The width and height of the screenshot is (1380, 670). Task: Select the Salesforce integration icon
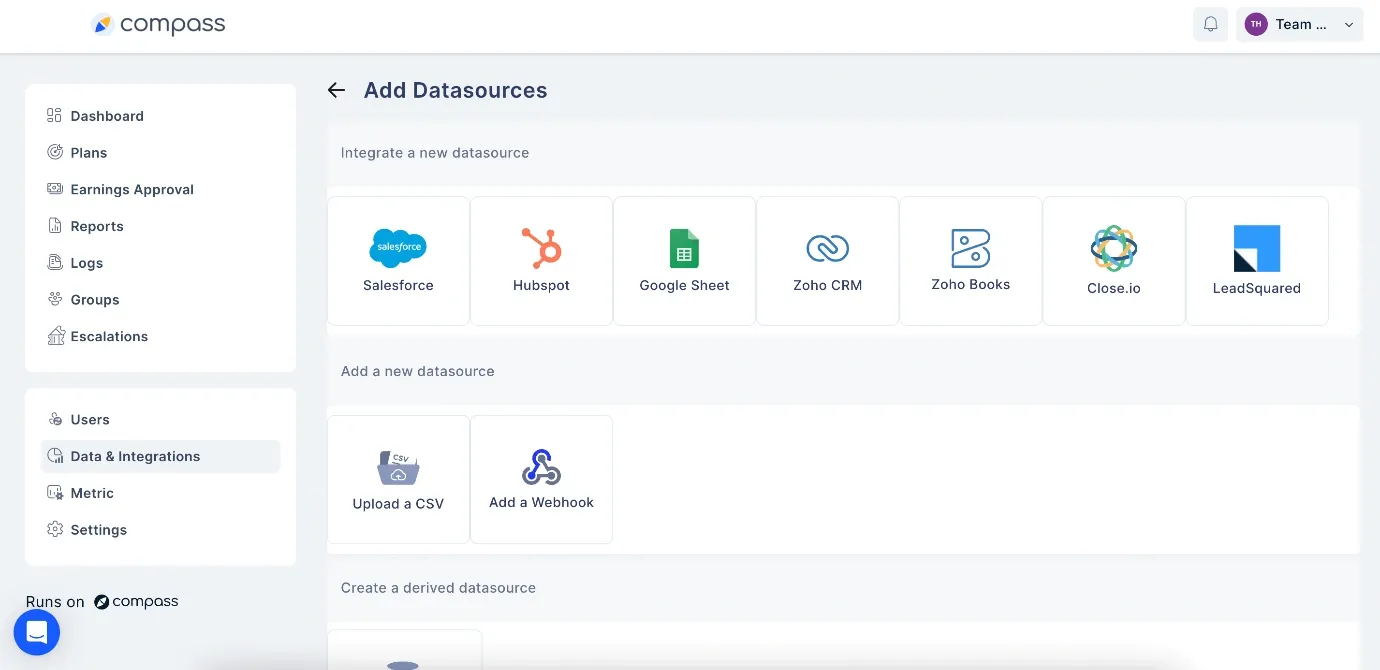pos(398,248)
